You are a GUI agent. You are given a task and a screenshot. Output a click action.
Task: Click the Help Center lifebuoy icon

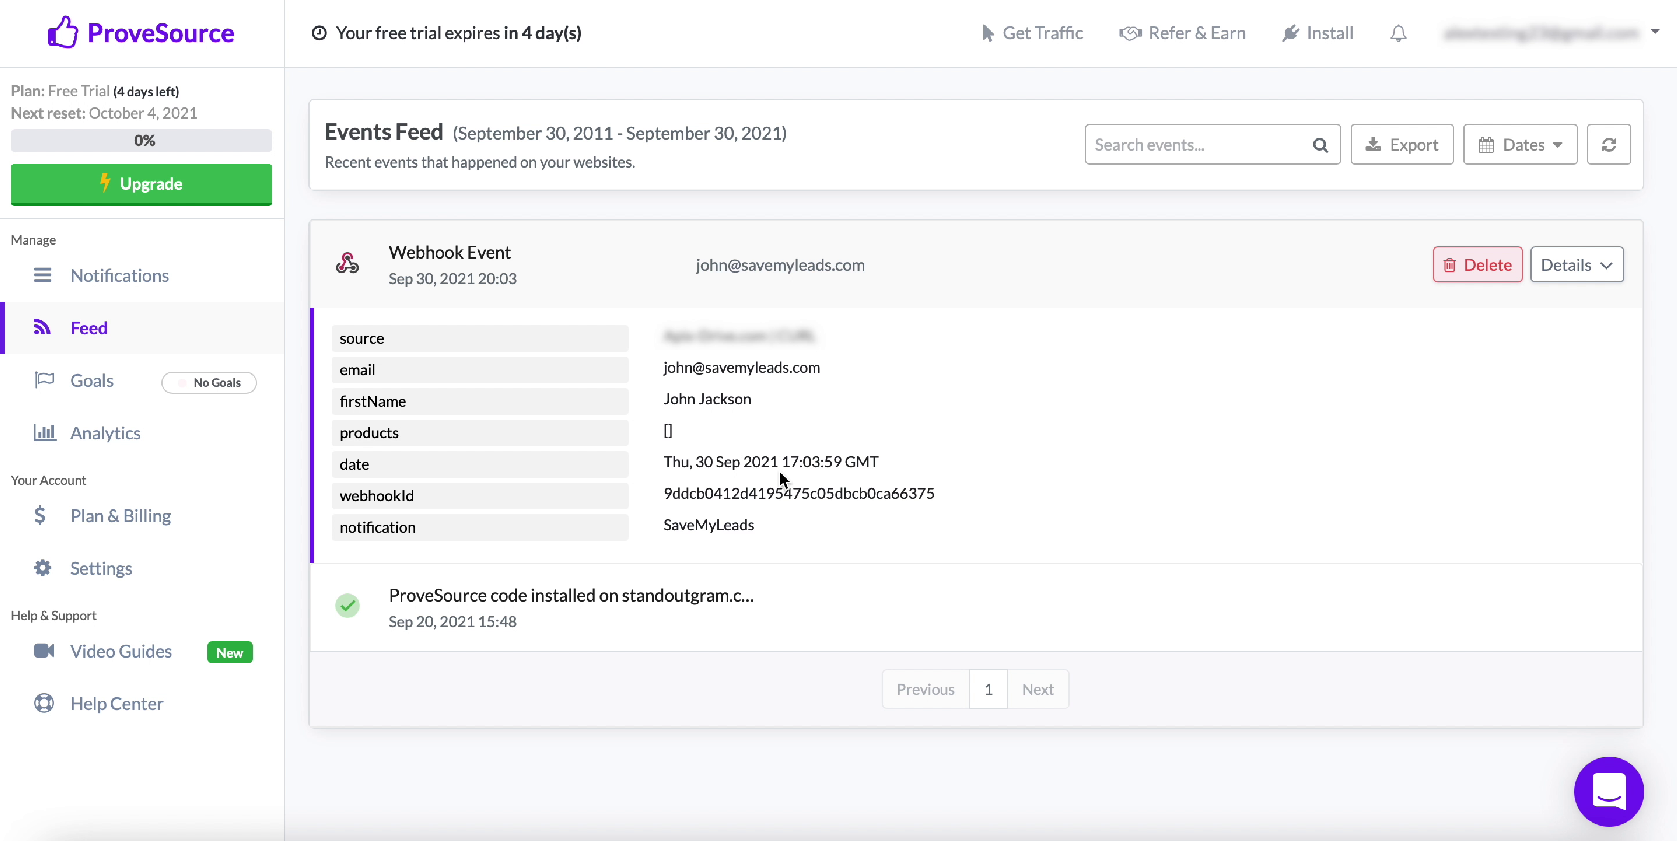click(x=44, y=703)
